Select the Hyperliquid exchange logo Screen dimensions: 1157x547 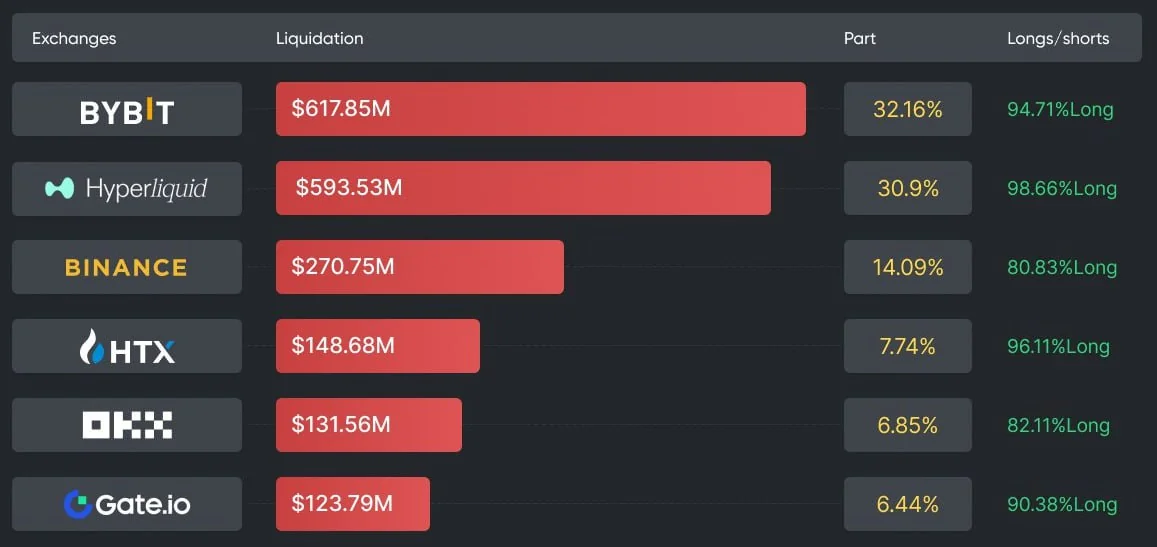(127, 189)
